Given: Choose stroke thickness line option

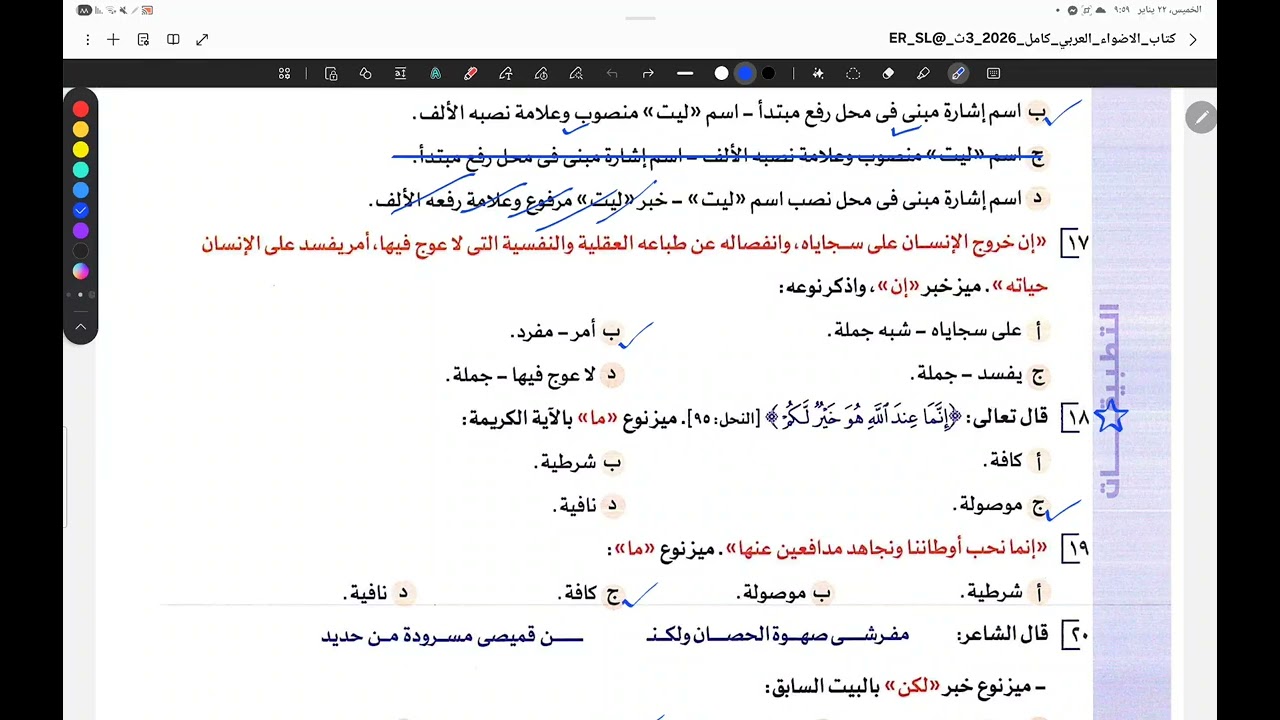Looking at the screenshot, I should point(685,73).
